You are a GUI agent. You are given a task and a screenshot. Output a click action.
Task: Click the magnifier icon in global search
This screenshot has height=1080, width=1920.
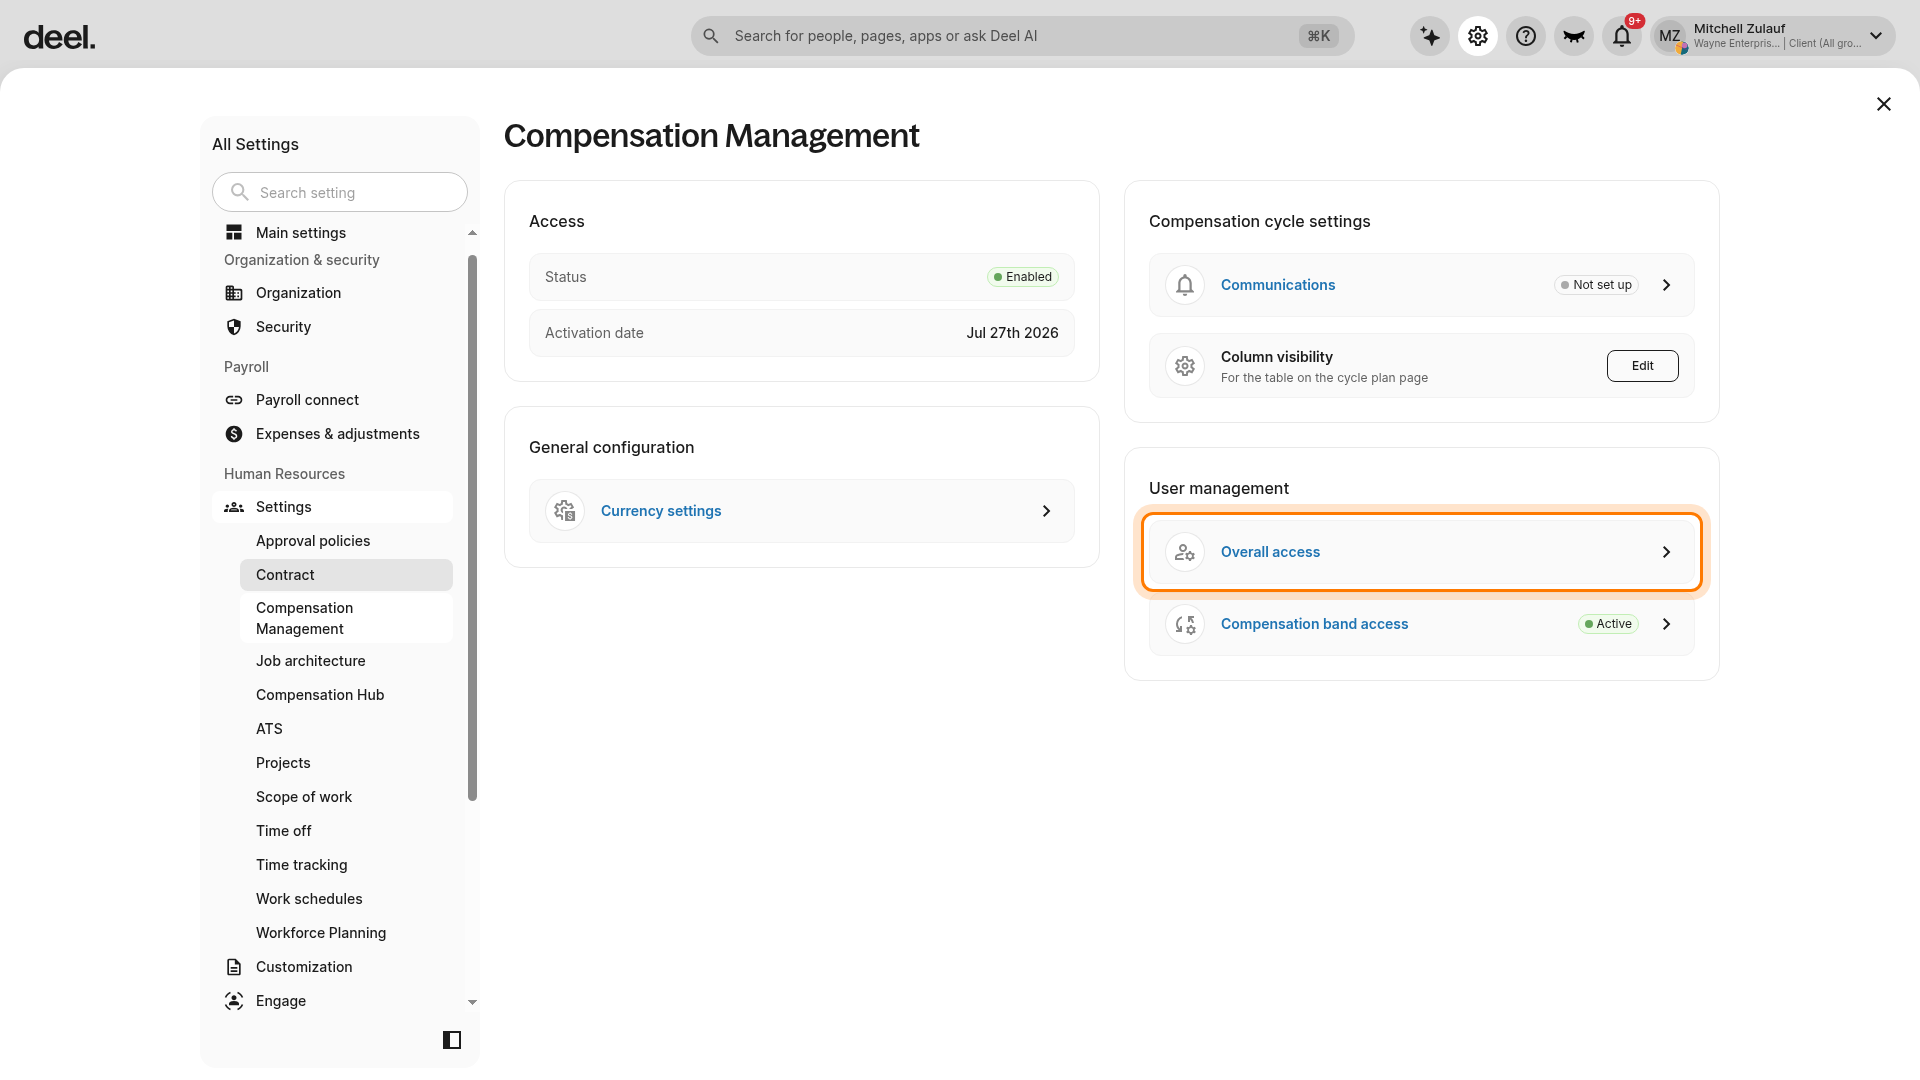tap(711, 36)
